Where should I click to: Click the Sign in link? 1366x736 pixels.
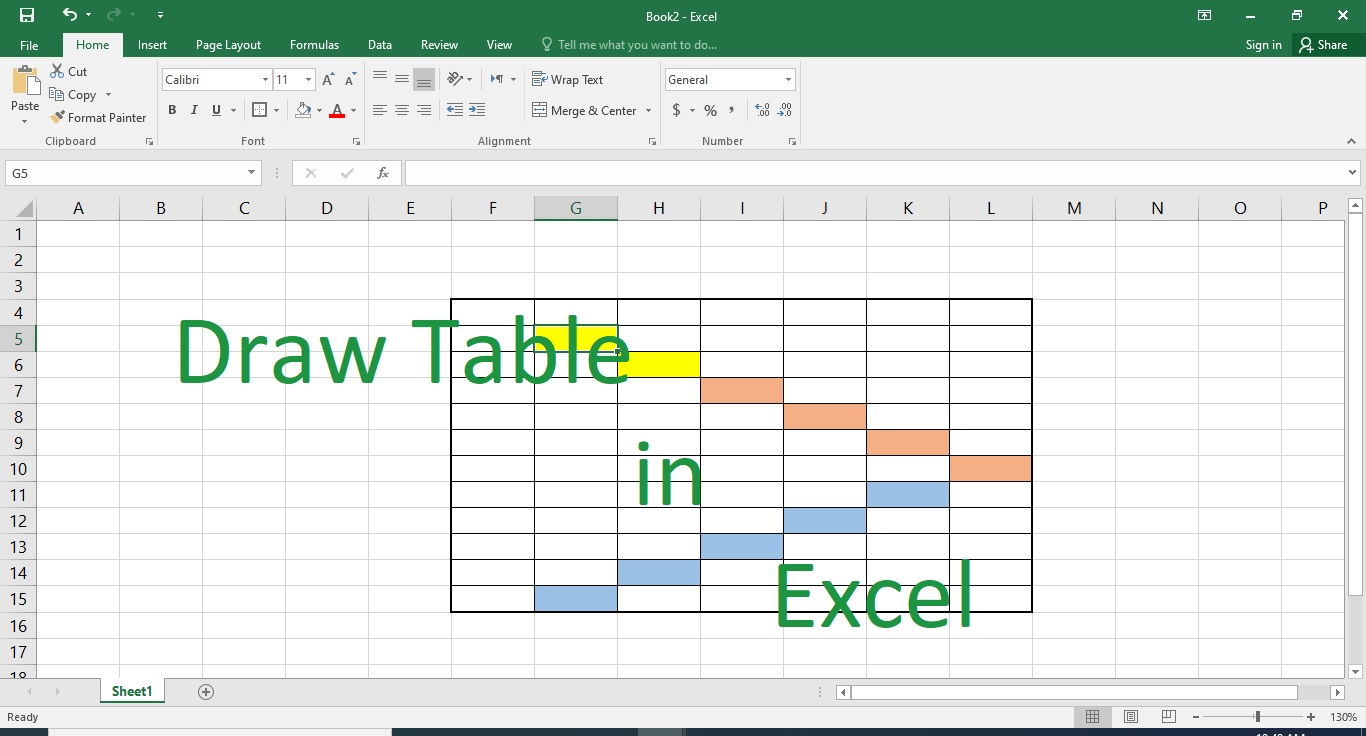1263,45
